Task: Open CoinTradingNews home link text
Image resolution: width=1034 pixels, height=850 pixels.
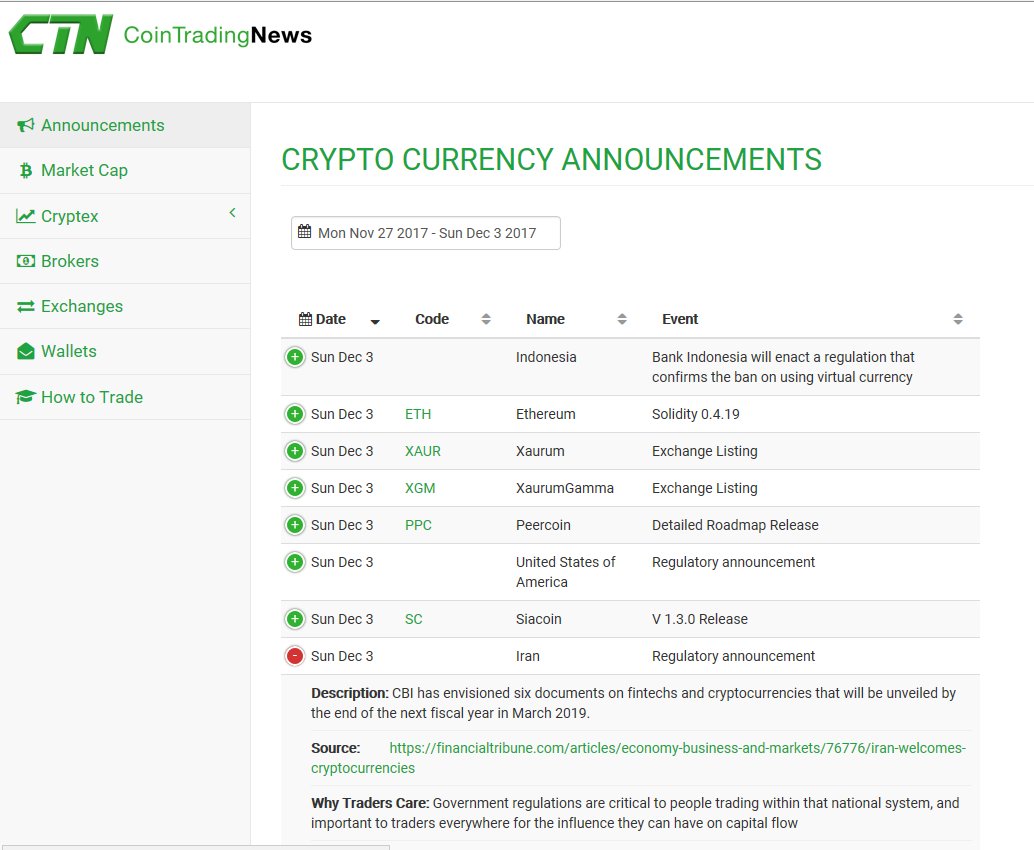Action: (218, 35)
